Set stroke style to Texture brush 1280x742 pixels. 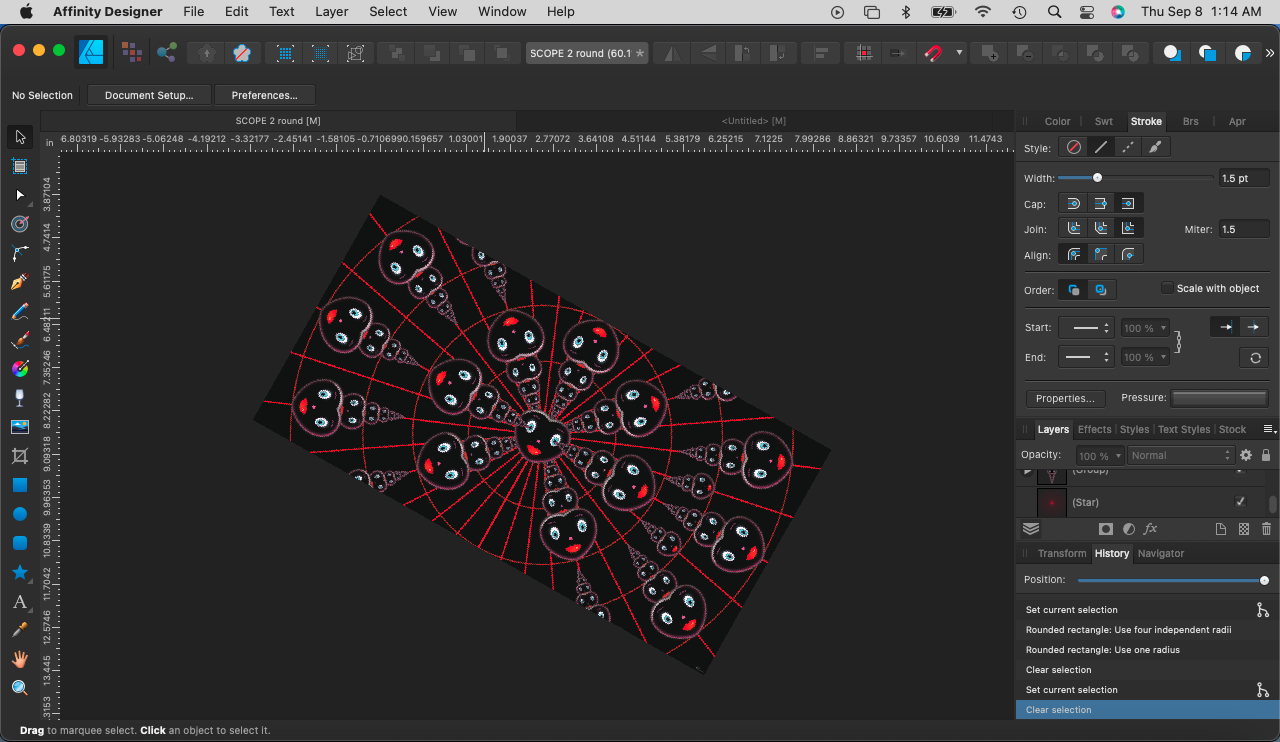pyautogui.click(x=1156, y=147)
